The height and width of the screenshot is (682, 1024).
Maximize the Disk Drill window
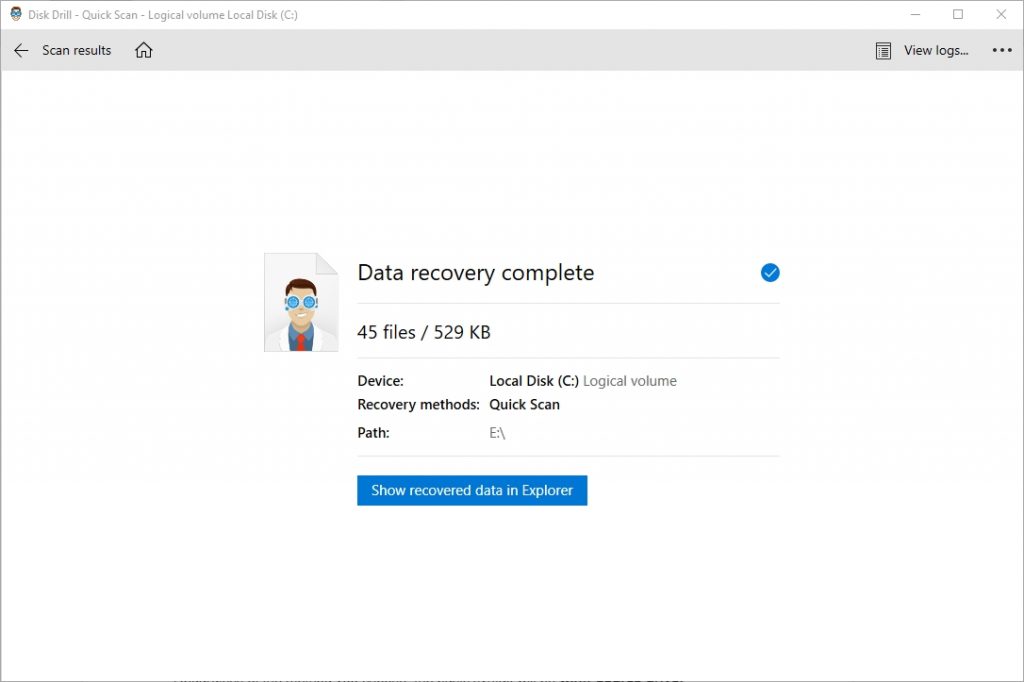[x=957, y=14]
